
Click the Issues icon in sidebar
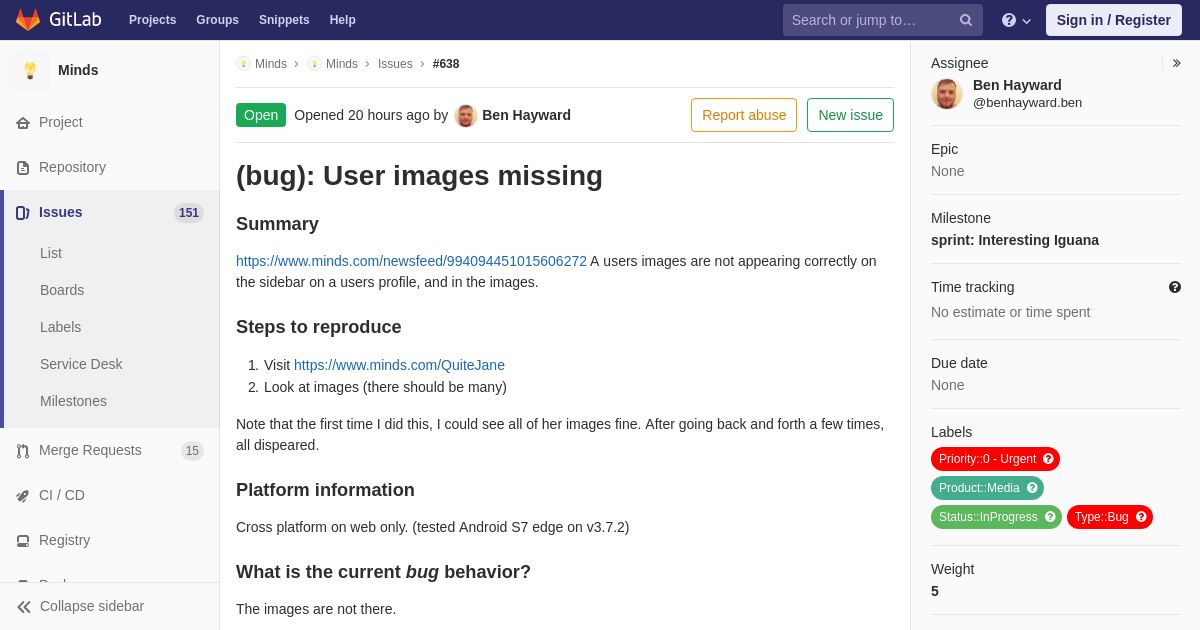coord(23,213)
